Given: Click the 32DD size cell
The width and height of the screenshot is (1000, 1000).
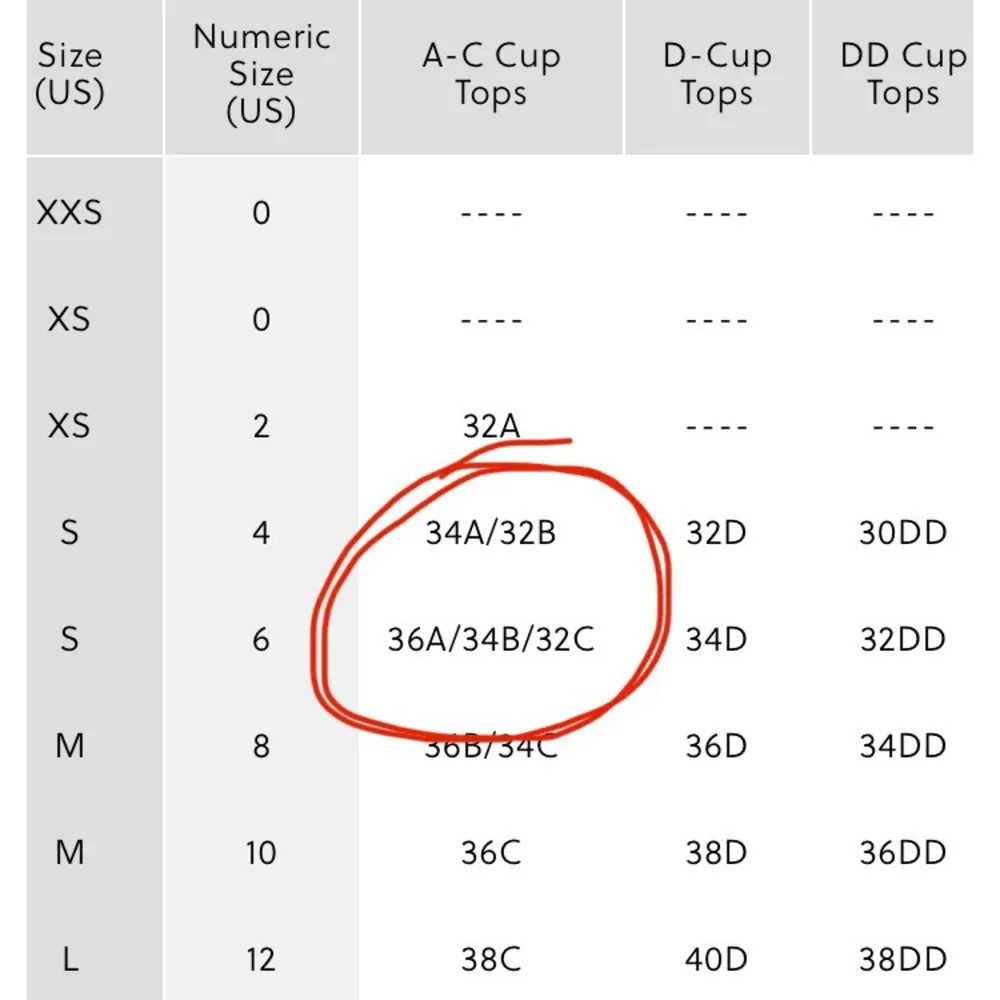Looking at the screenshot, I should pos(902,639).
